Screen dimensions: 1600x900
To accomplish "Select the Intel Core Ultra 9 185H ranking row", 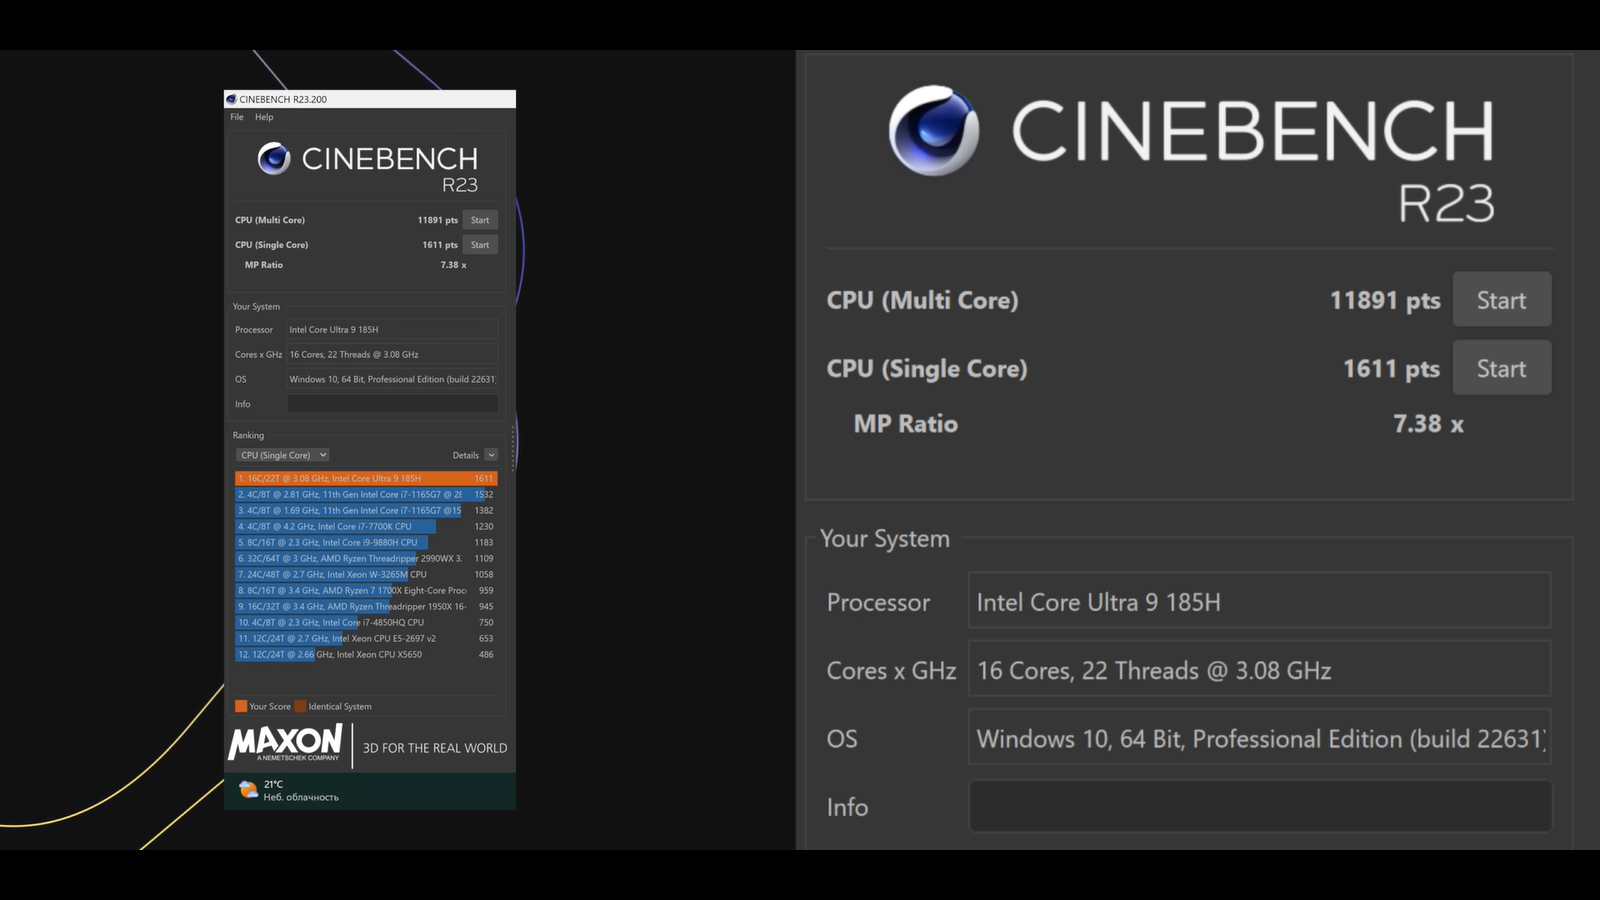I will point(365,479).
